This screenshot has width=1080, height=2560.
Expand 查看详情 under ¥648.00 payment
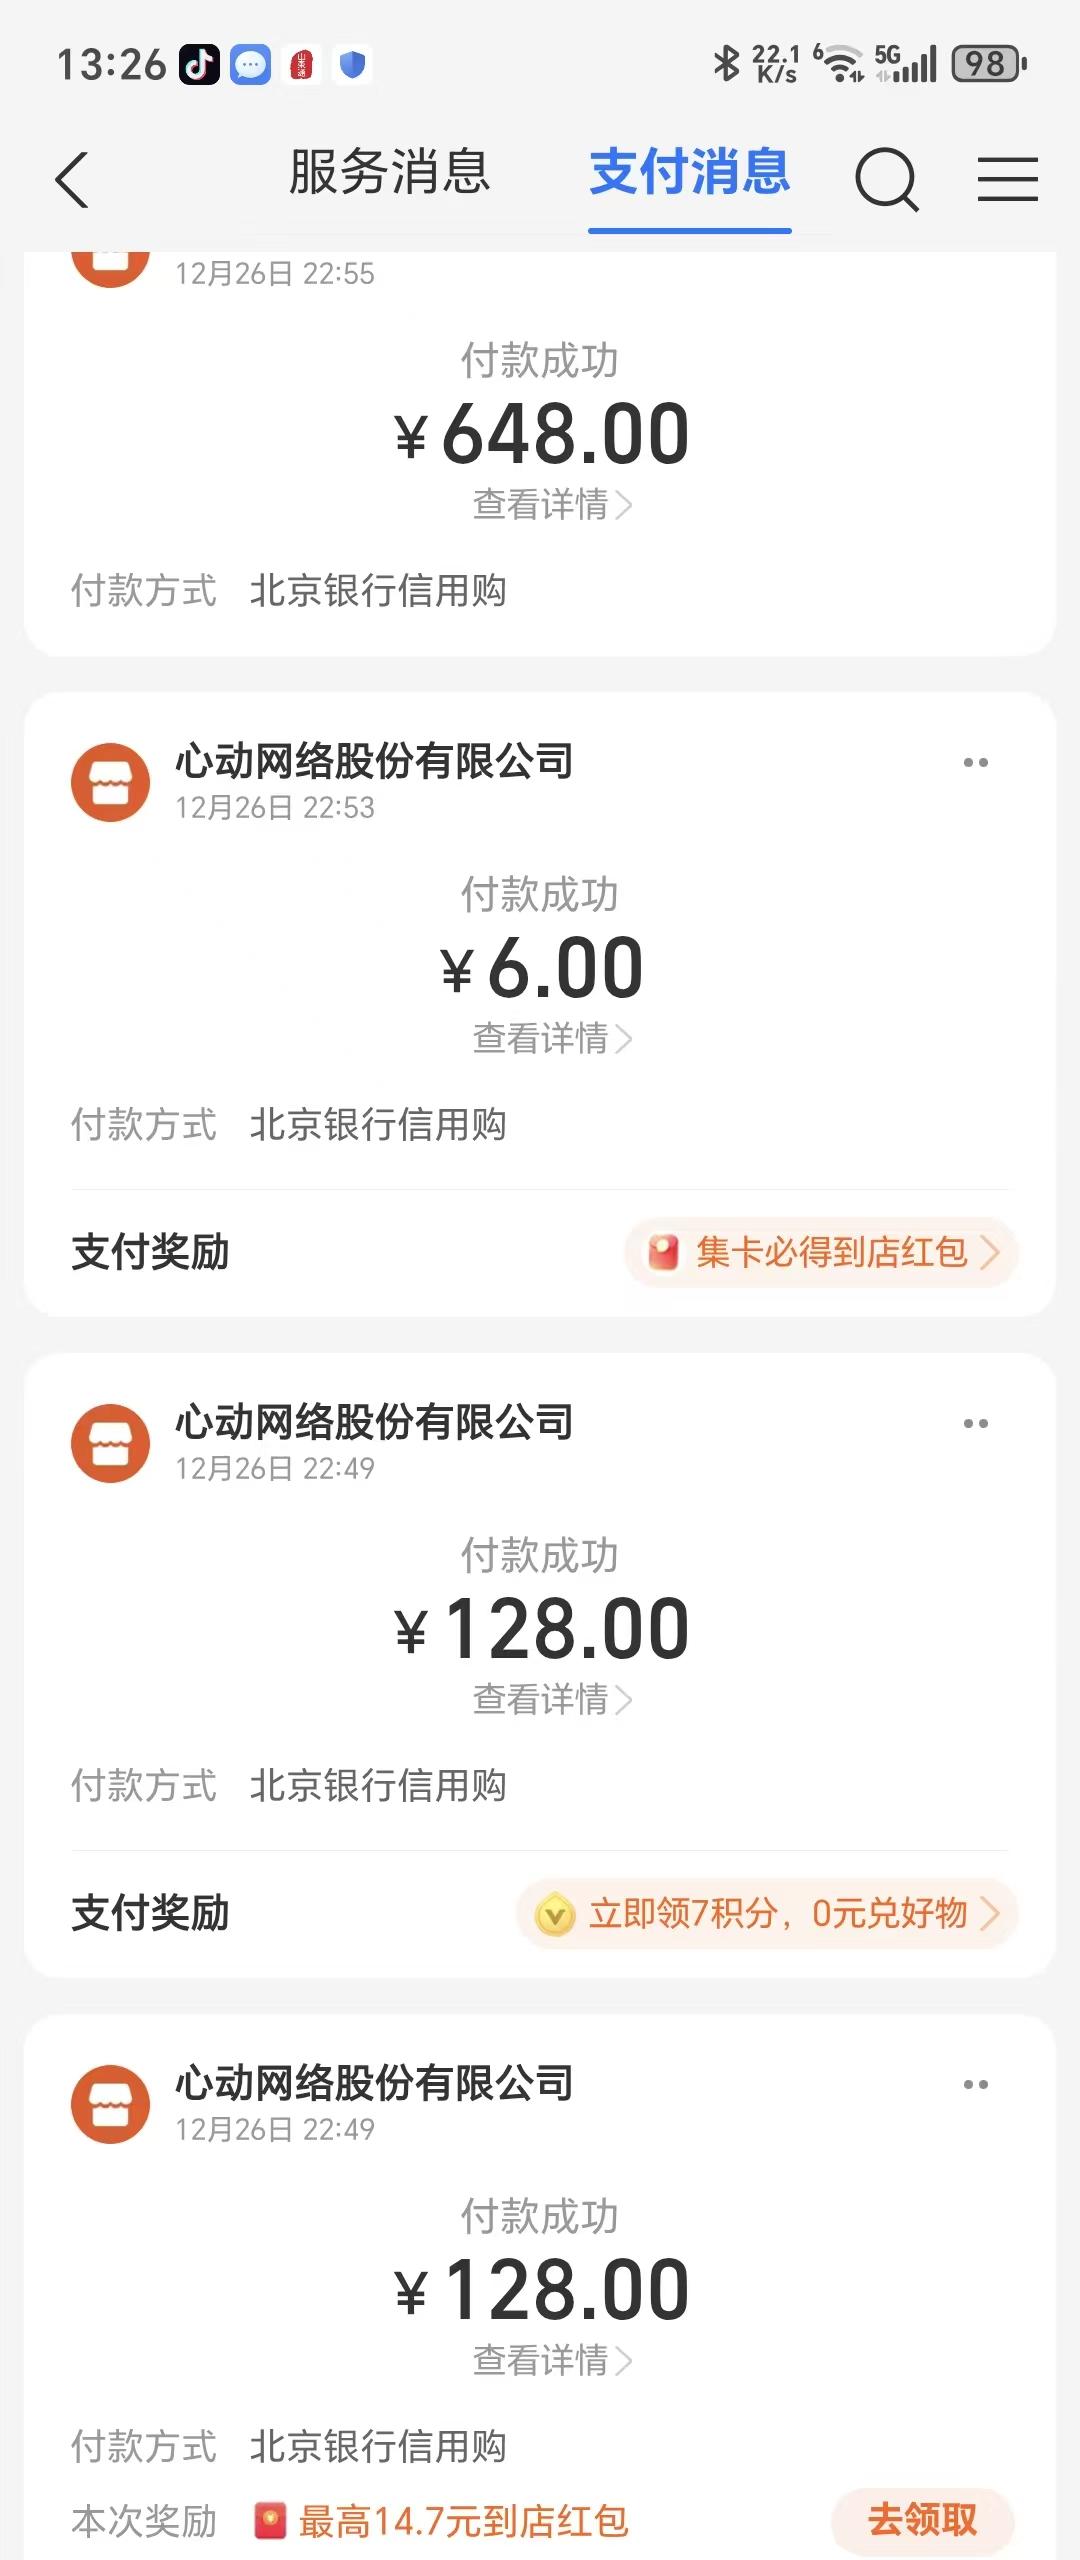[x=551, y=505]
